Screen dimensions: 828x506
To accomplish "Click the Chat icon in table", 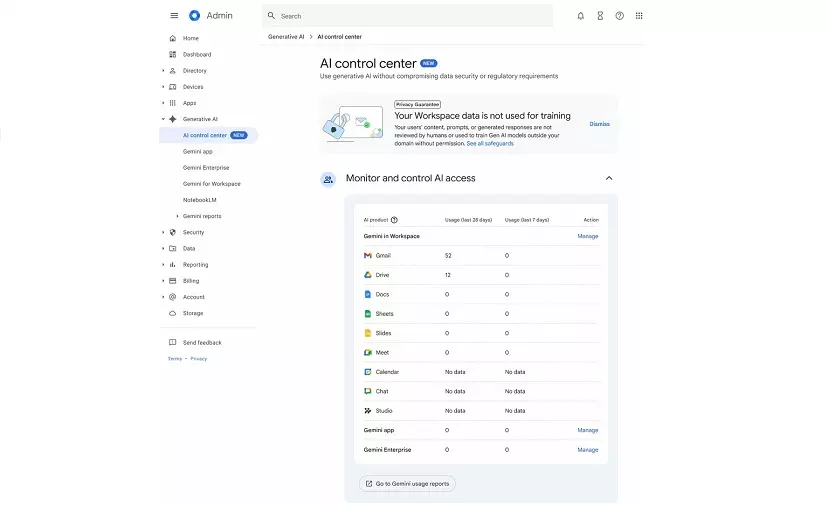I will point(368,391).
